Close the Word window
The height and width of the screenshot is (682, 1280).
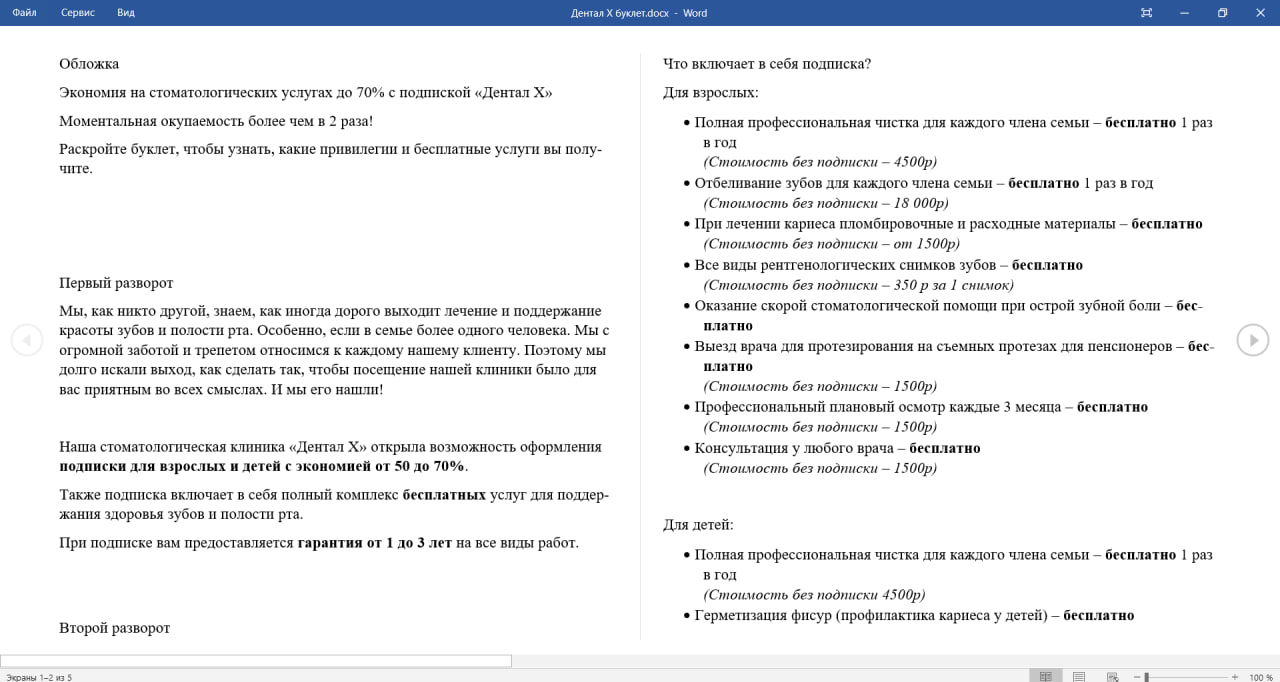(1260, 13)
